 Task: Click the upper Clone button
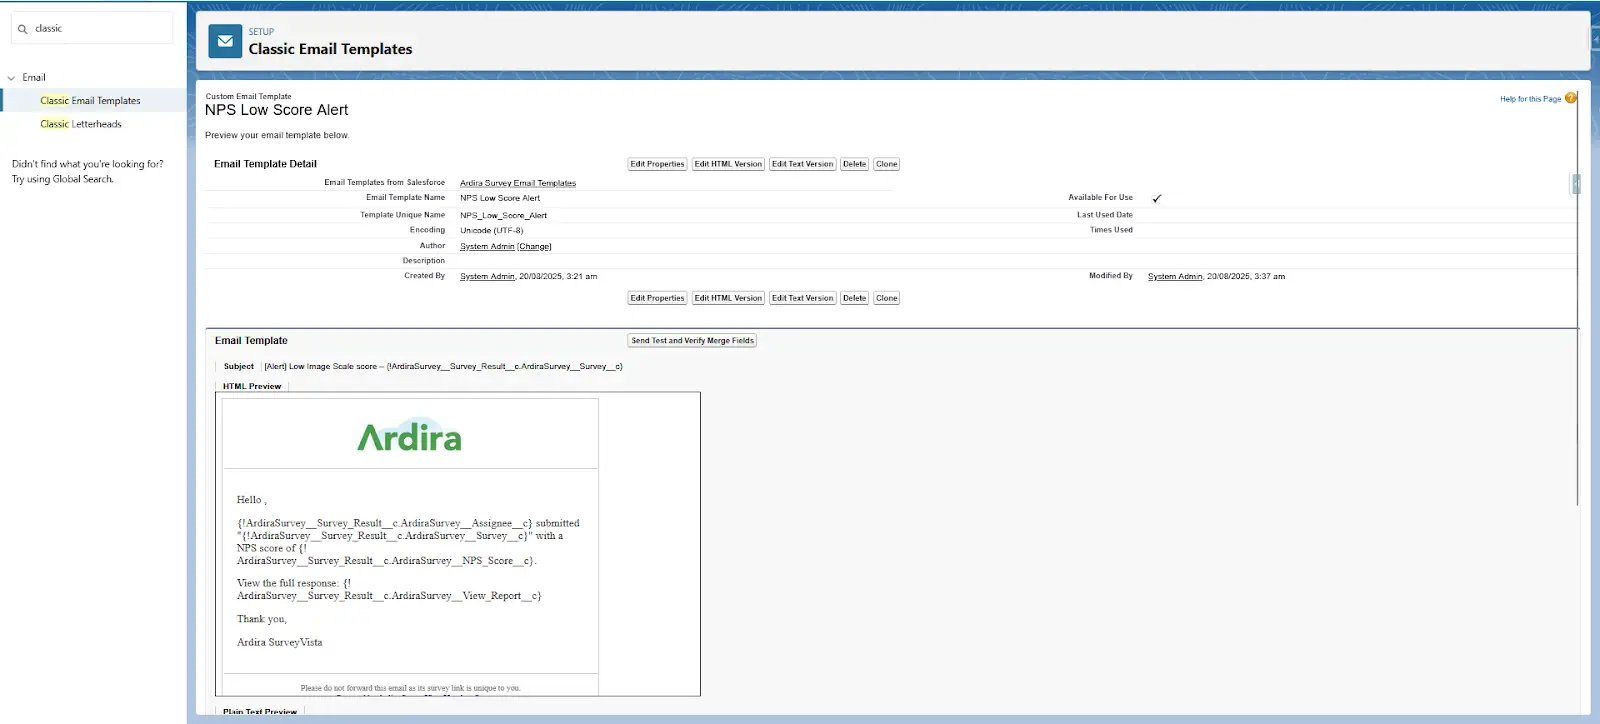click(x=886, y=164)
